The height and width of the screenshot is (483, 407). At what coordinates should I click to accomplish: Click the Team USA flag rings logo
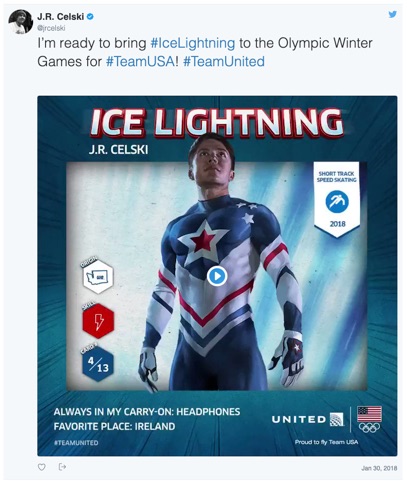(x=369, y=419)
